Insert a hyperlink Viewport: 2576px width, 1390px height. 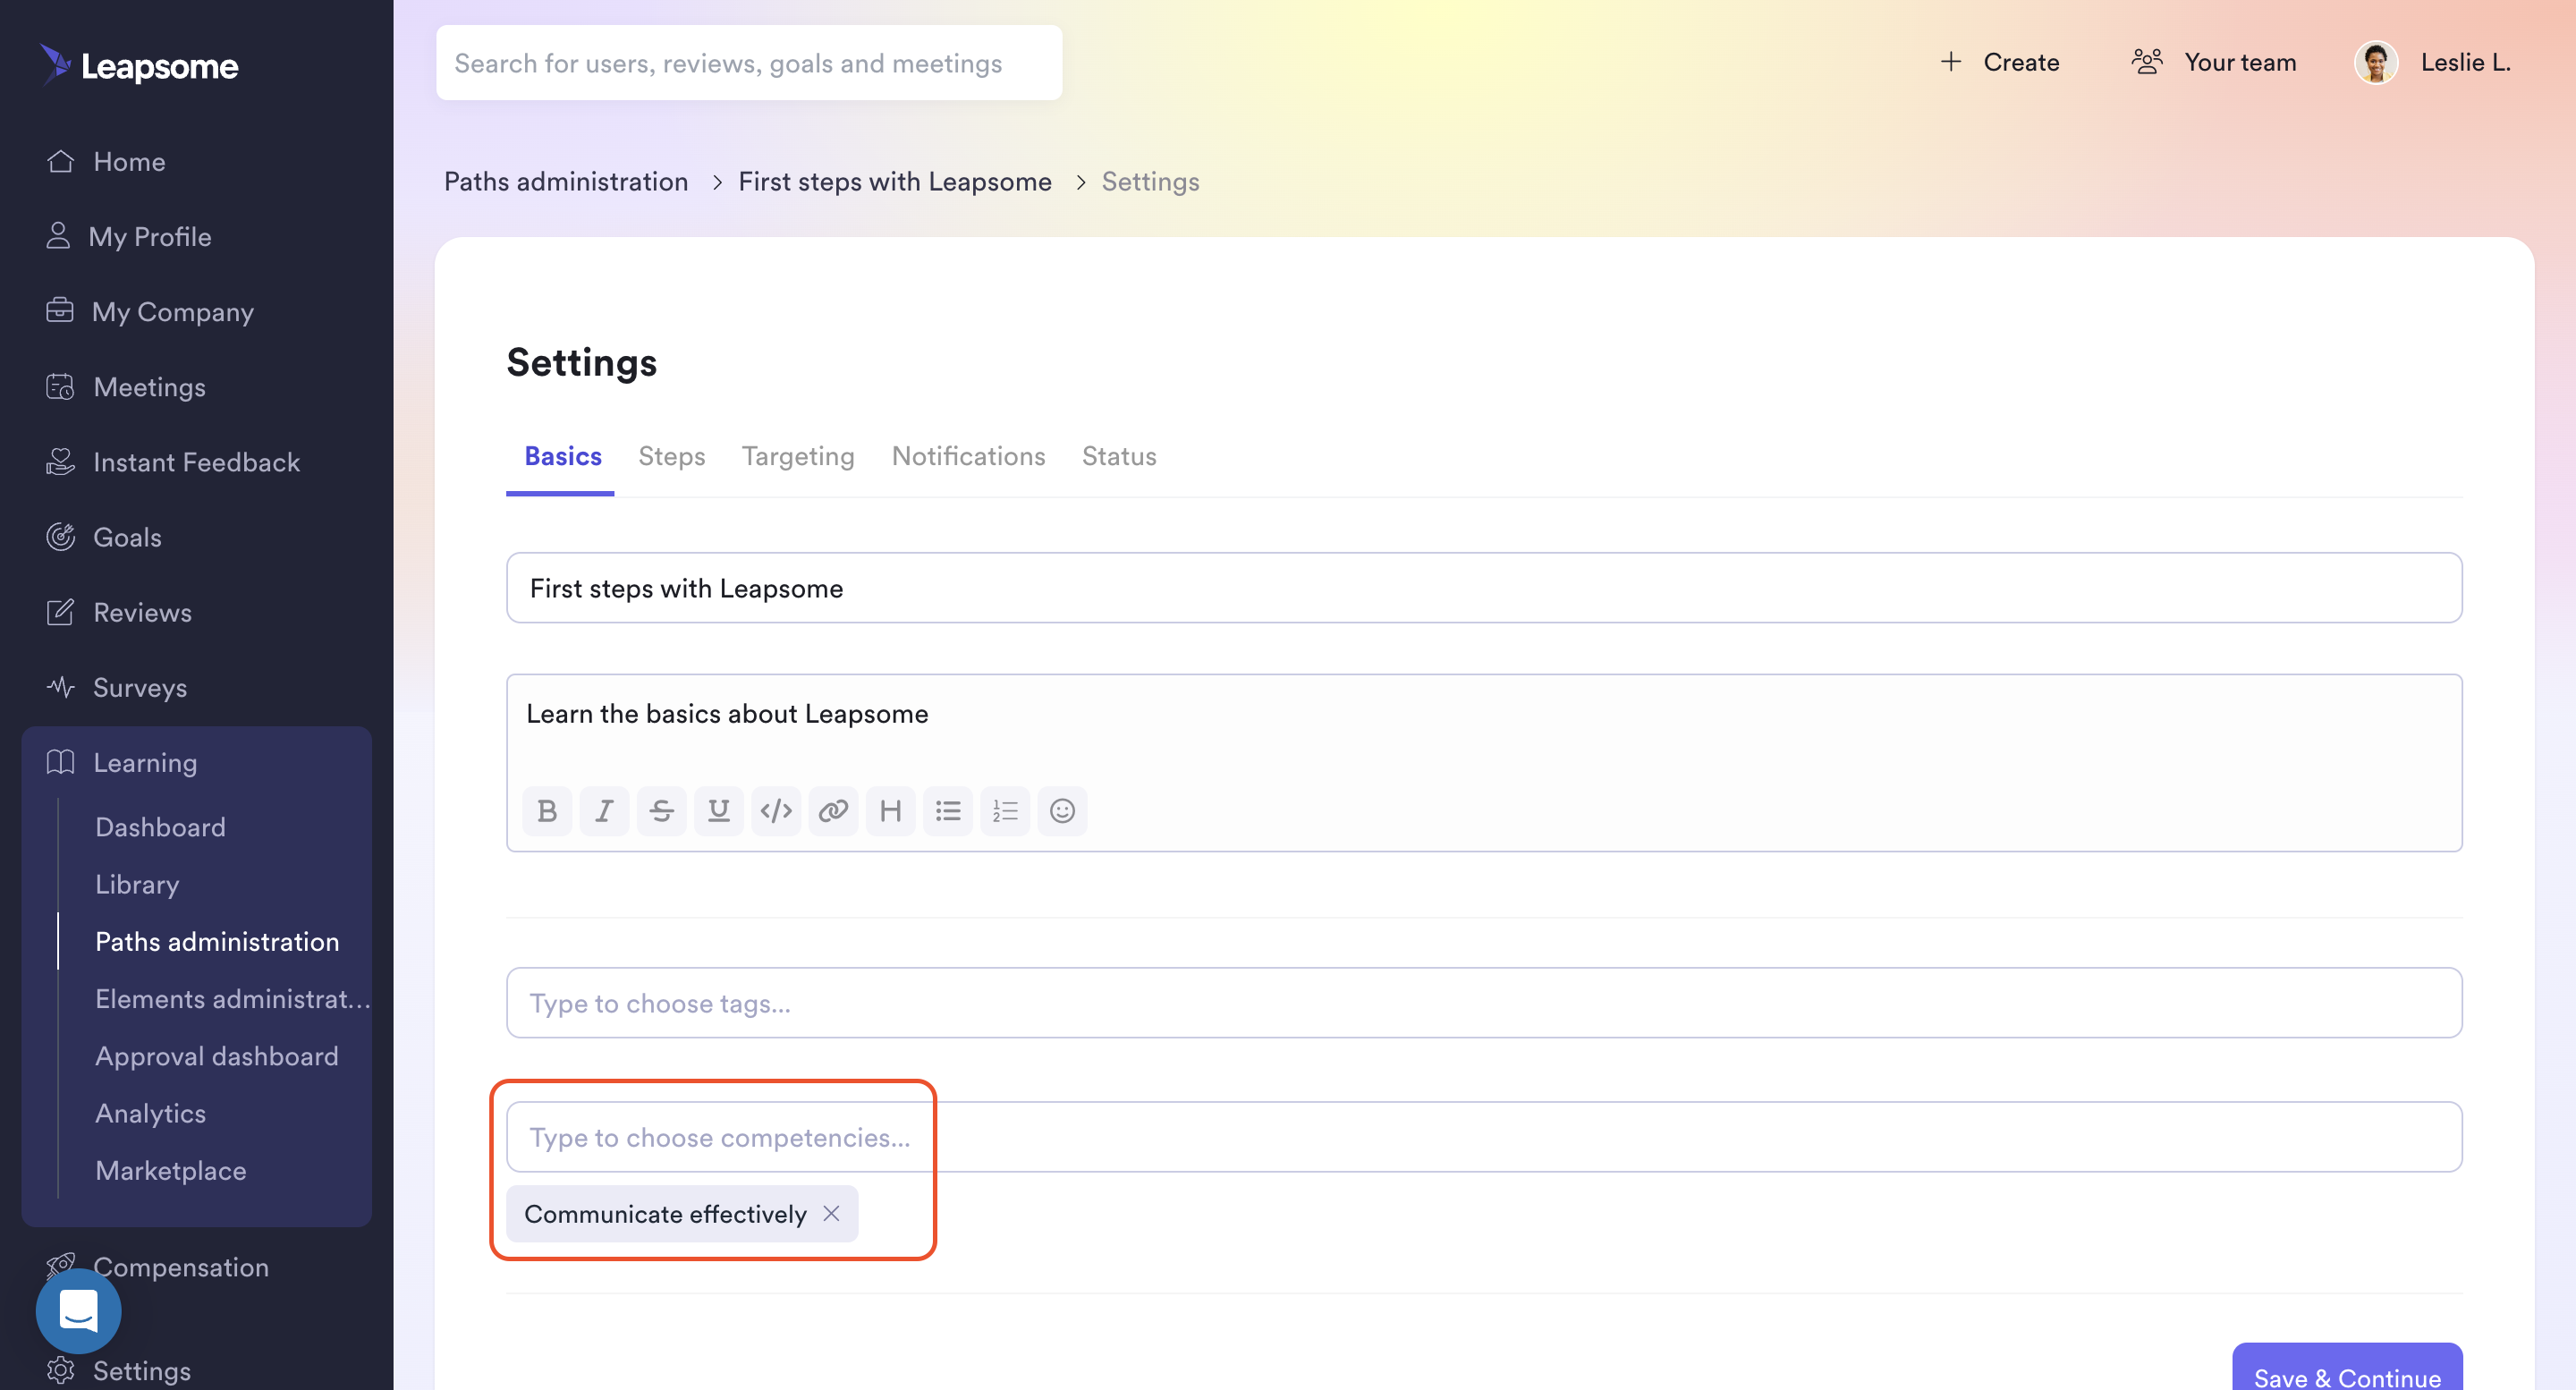[x=833, y=810]
